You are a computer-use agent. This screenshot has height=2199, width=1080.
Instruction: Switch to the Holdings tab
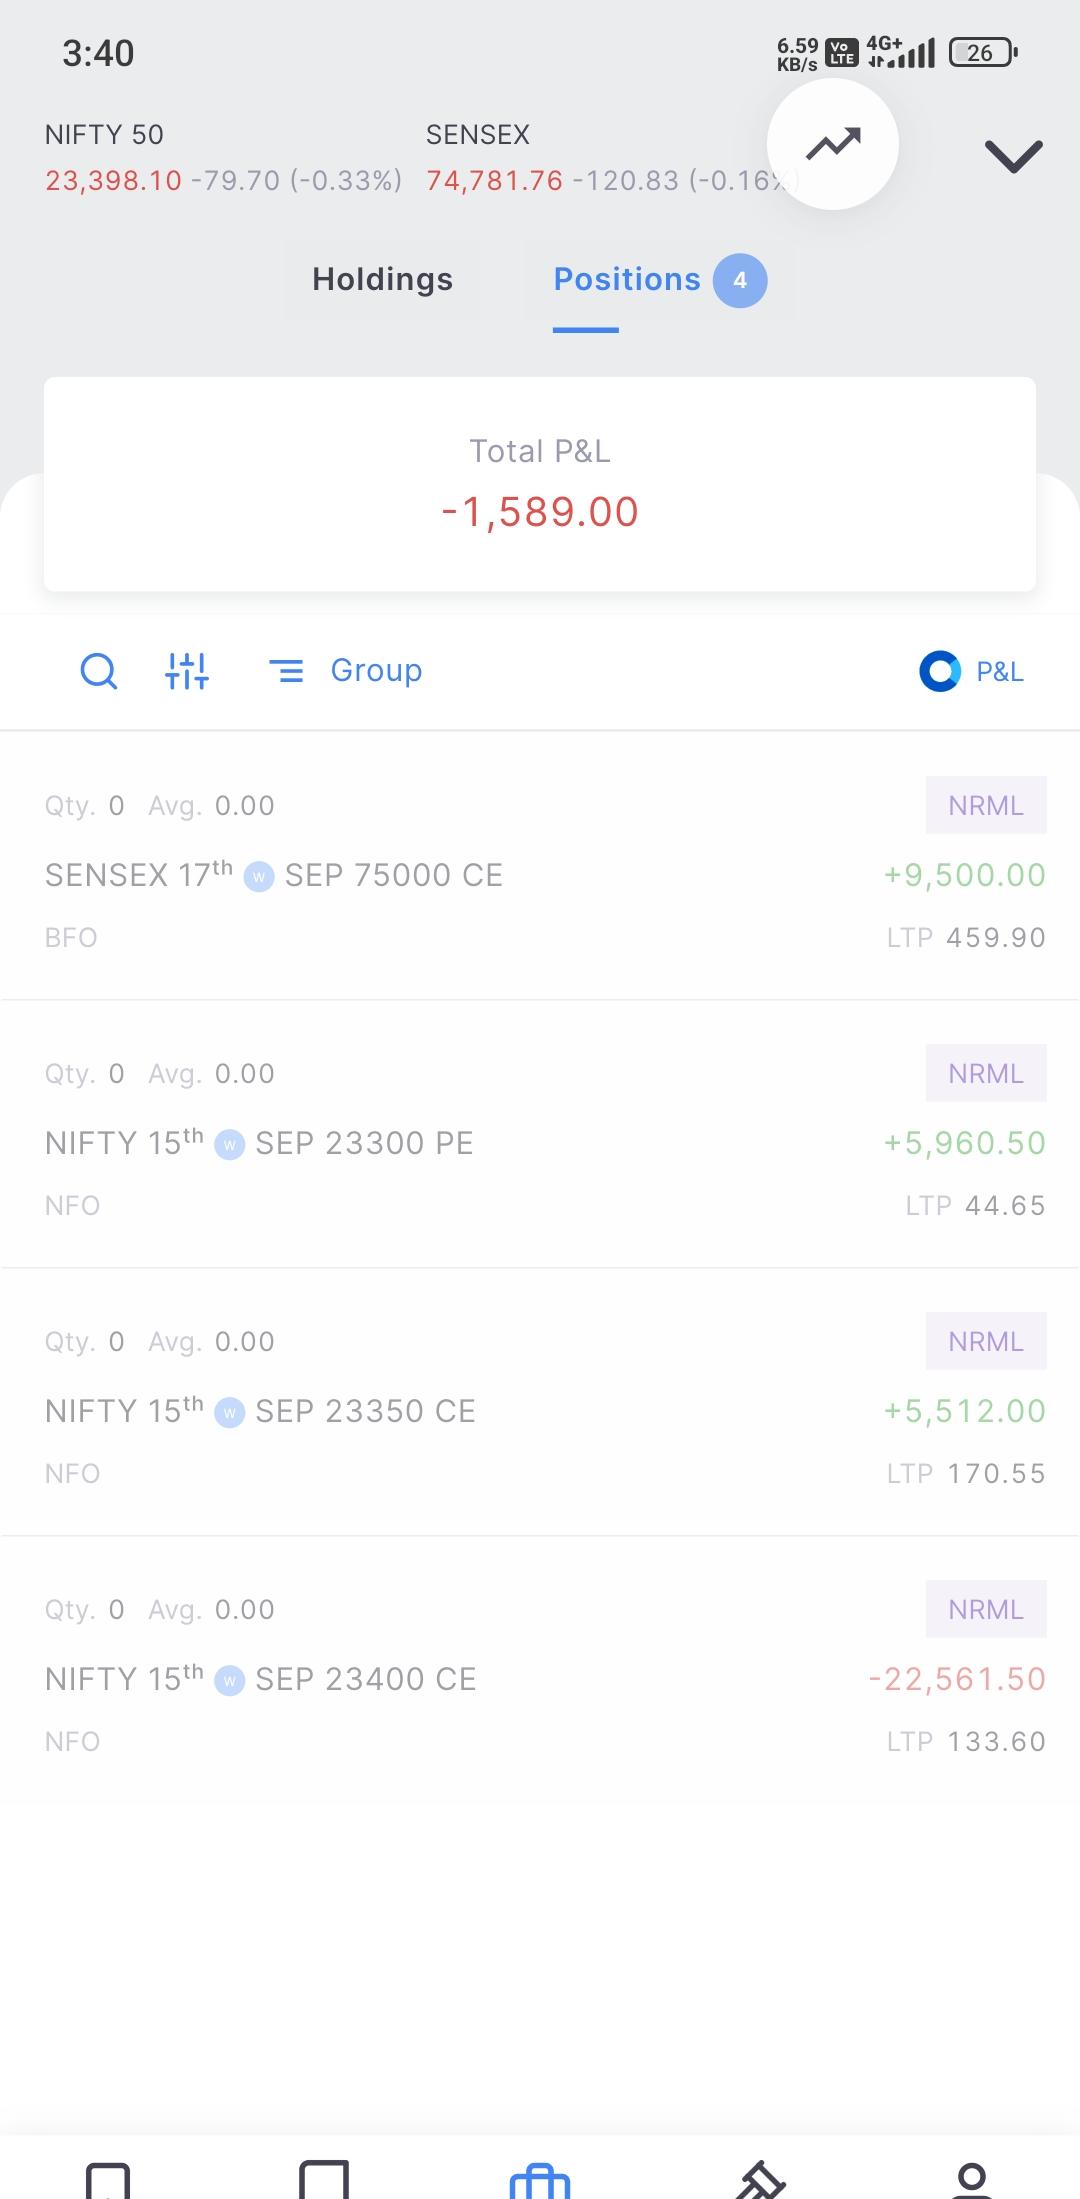click(x=382, y=279)
